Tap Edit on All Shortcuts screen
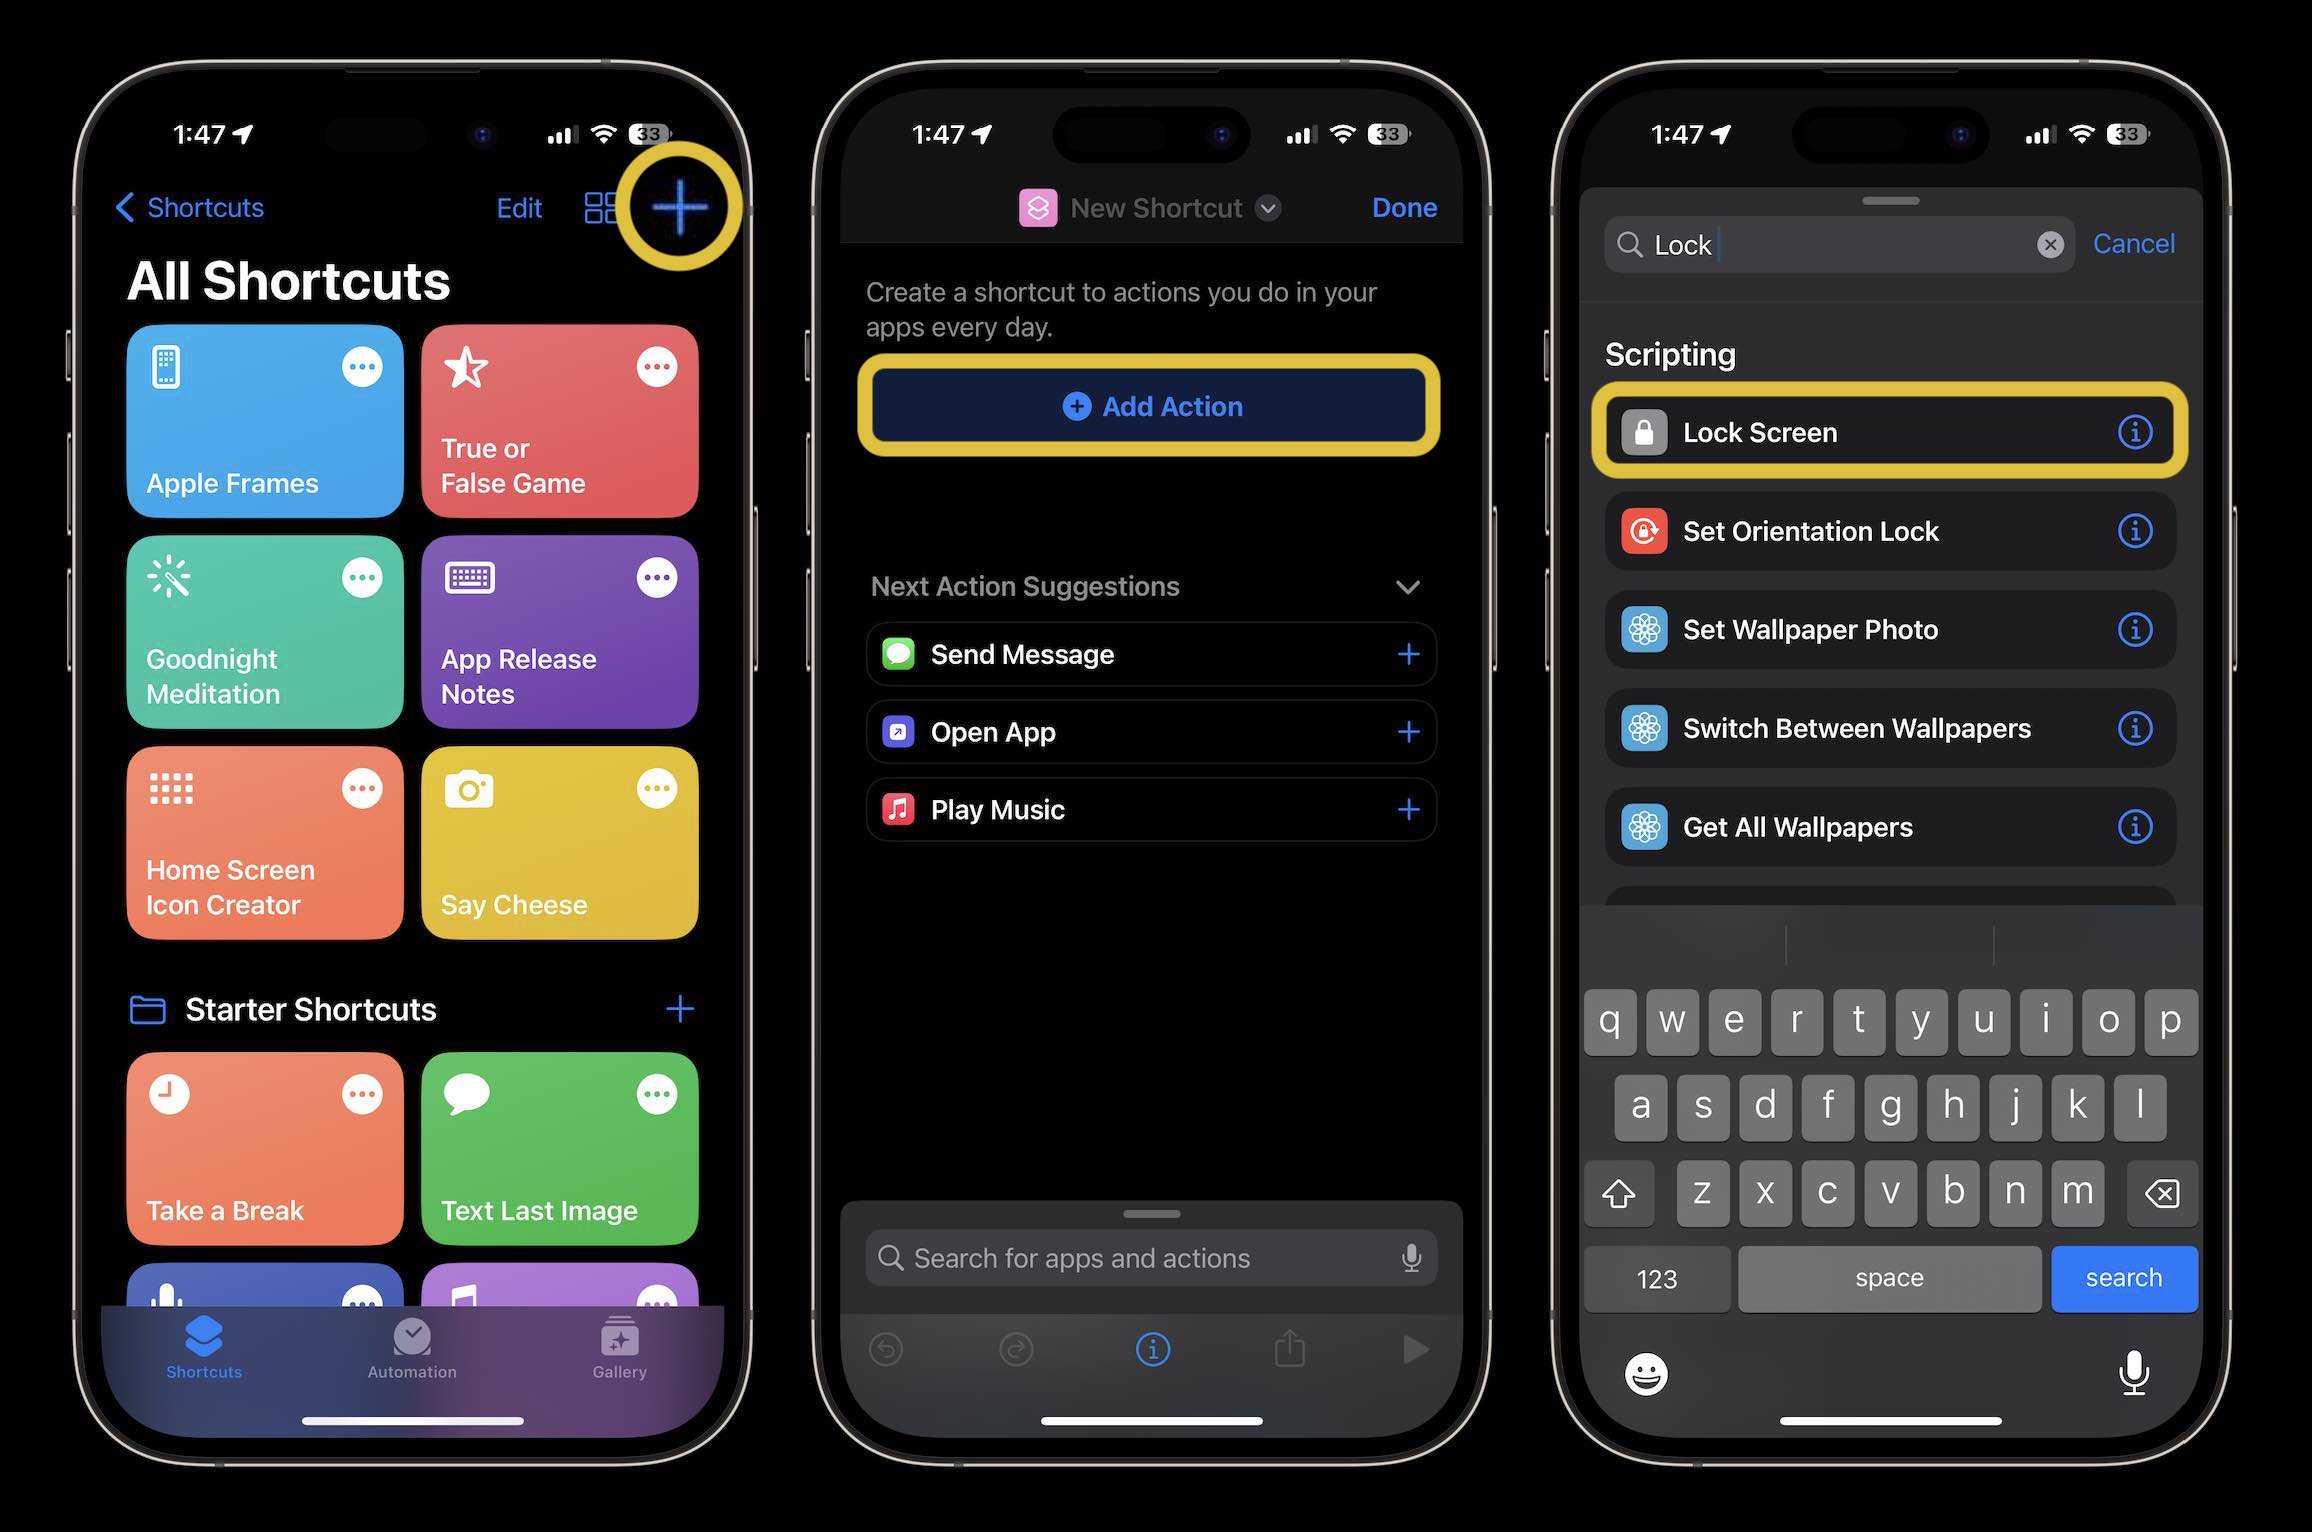The width and height of the screenshot is (2312, 1532). pyautogui.click(x=516, y=205)
